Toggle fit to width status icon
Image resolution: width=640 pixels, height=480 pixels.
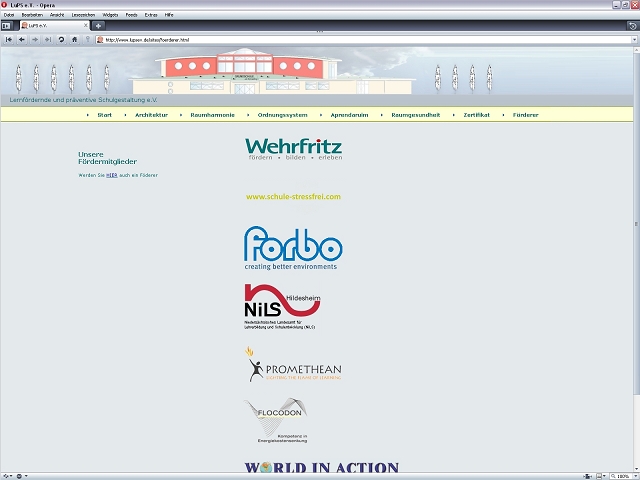[587, 476]
